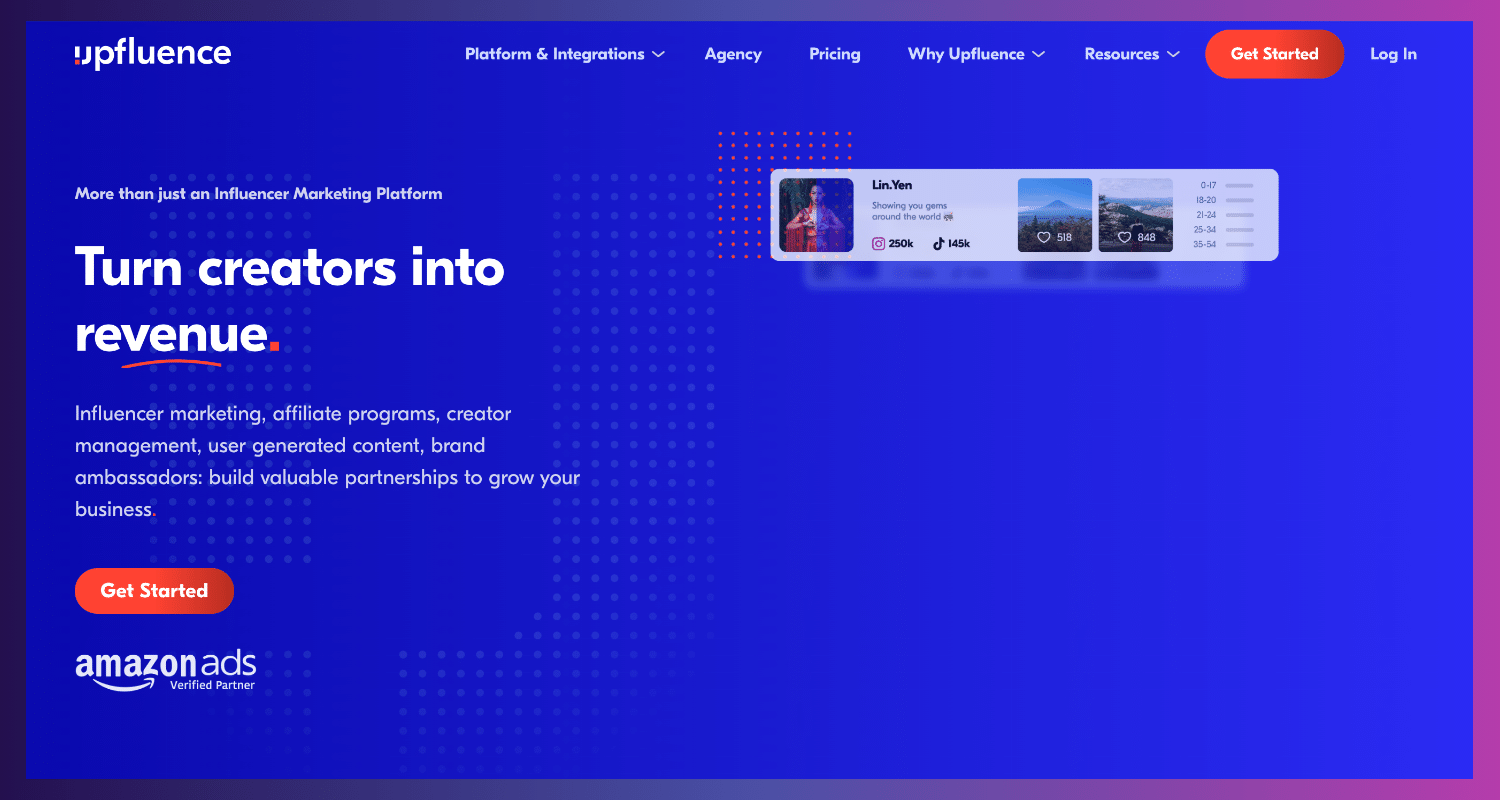Click the TikTok icon next to 145k
Viewport: 1500px width, 800px height.
point(938,243)
